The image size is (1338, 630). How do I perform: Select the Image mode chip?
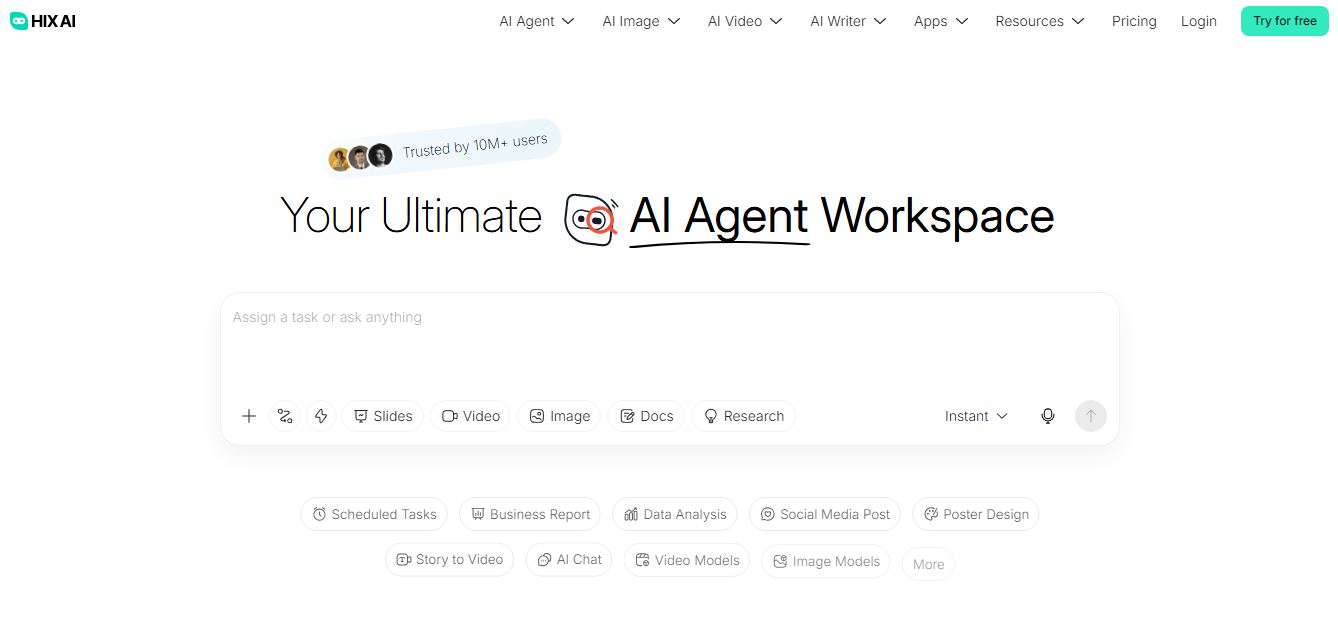559,416
